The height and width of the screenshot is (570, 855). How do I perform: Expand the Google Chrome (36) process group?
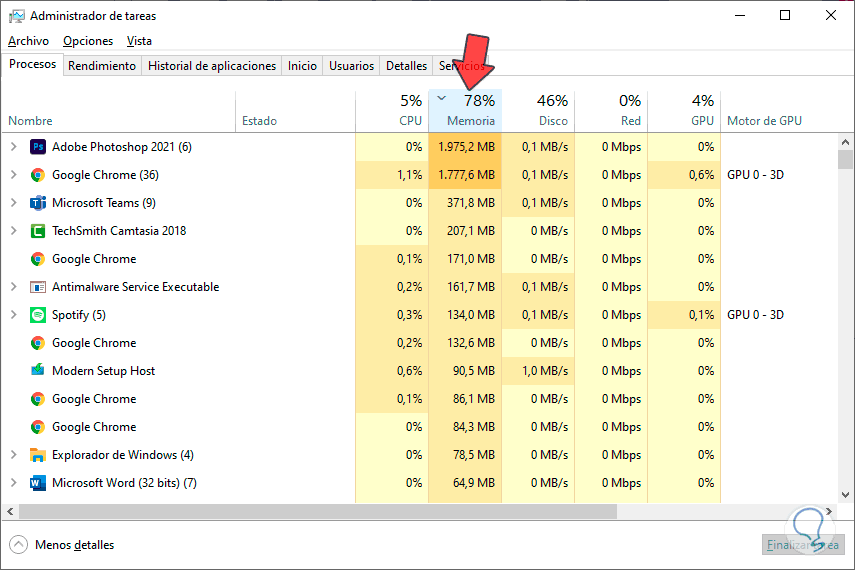tap(13, 175)
